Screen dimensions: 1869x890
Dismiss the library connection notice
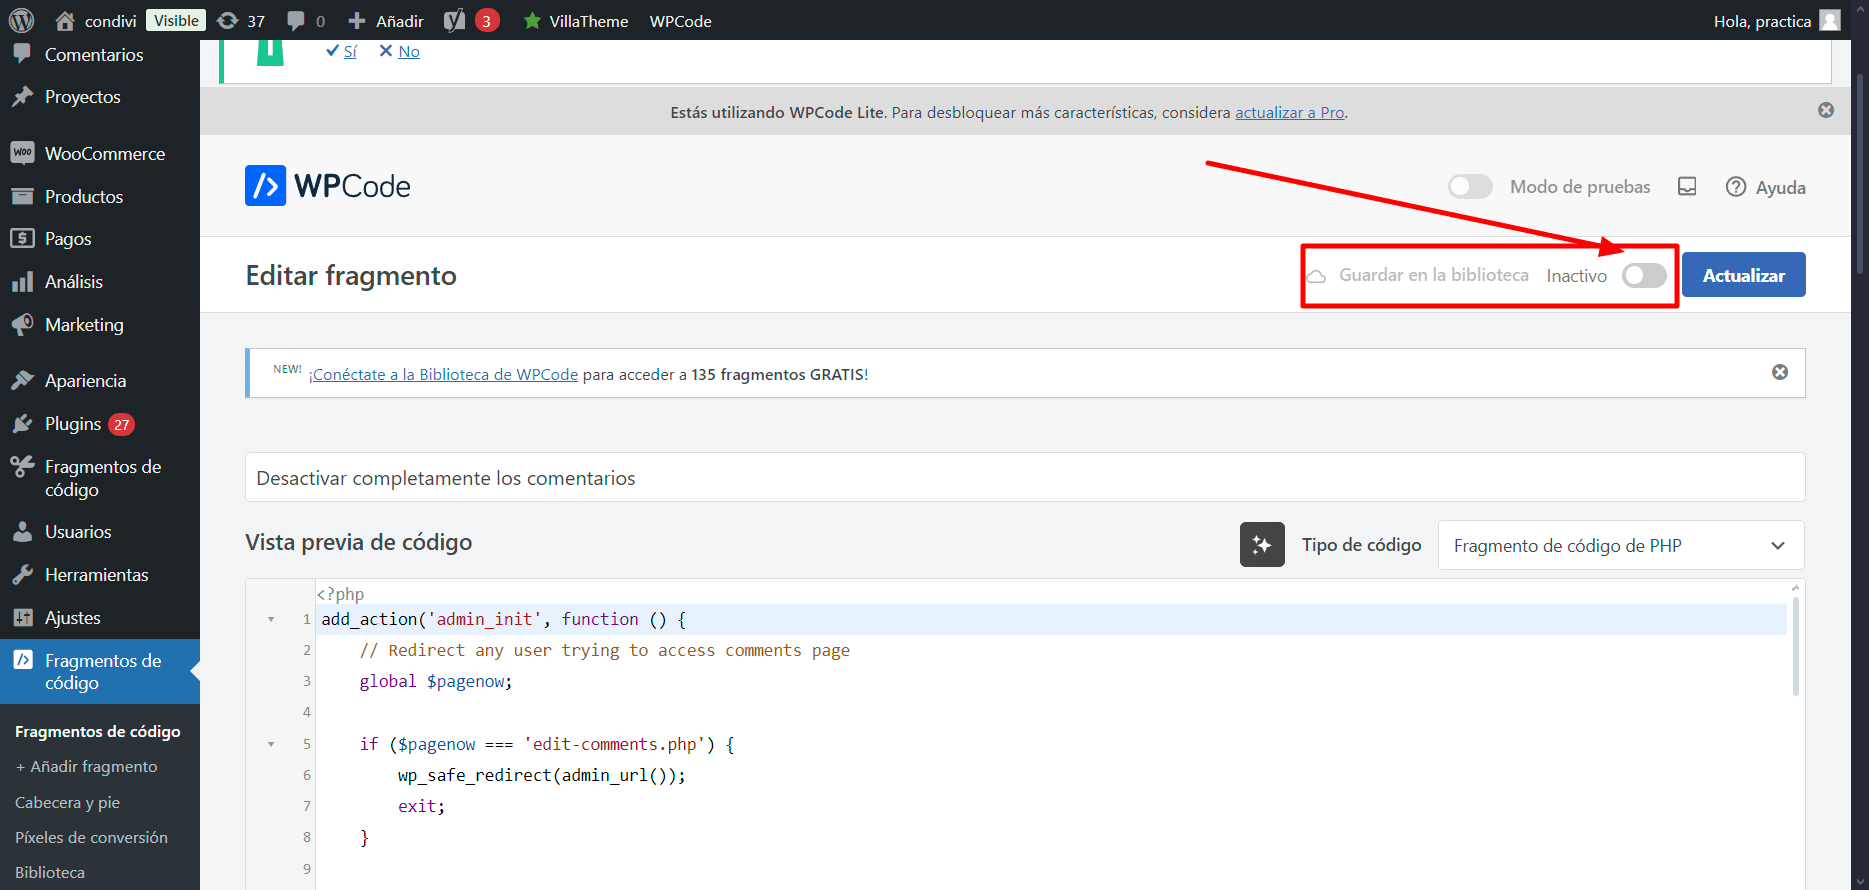click(1780, 372)
